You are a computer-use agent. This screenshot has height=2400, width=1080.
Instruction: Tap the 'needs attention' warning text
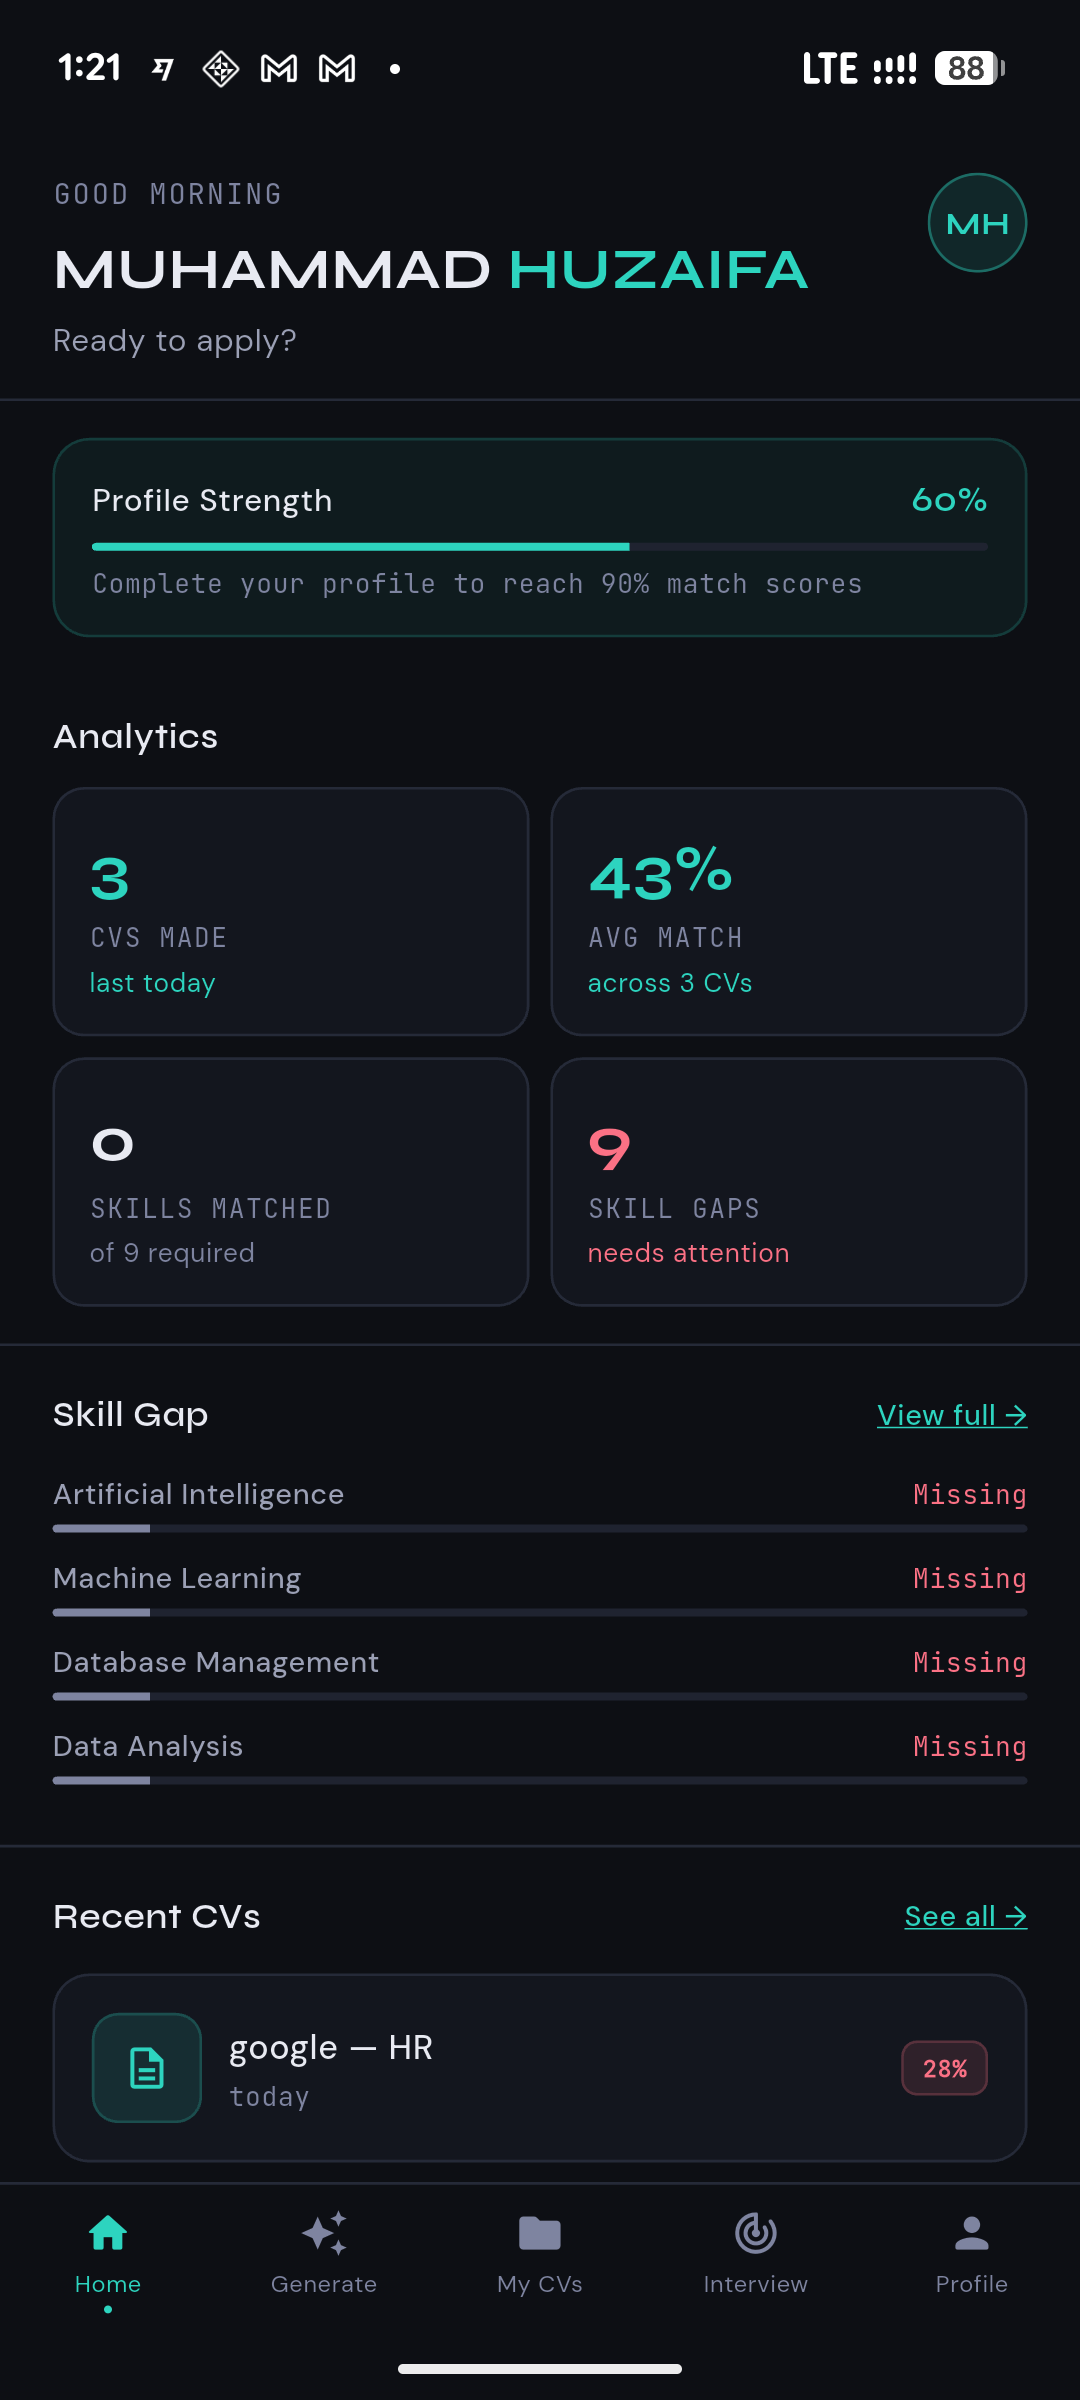(x=689, y=1253)
